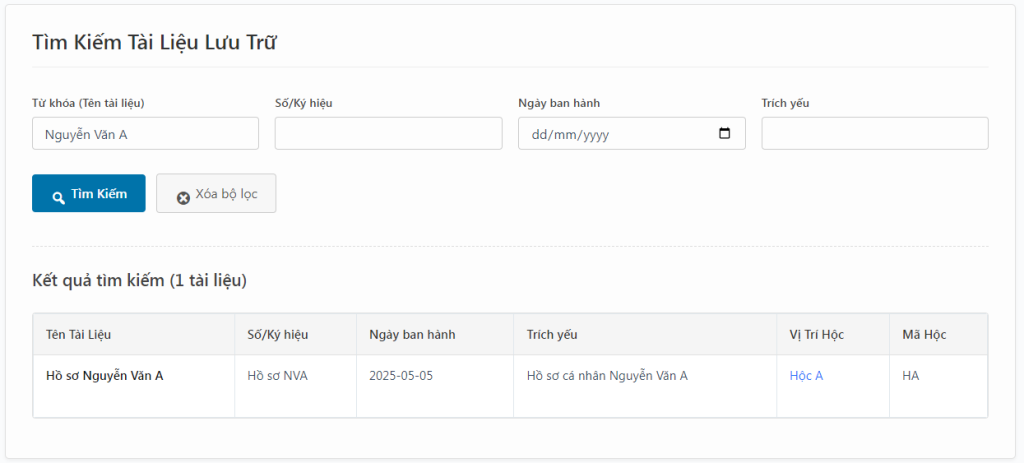1024x463 pixels.
Task: Click the X circle icon on Xóa bộ lọc
Action: (x=184, y=198)
